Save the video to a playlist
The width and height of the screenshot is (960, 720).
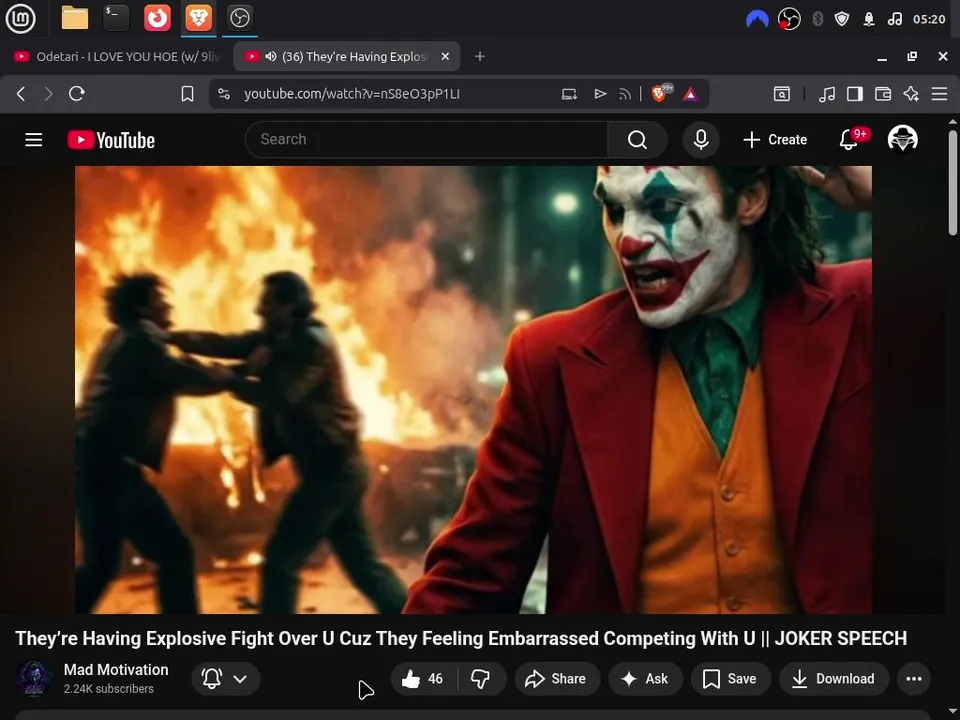point(730,678)
